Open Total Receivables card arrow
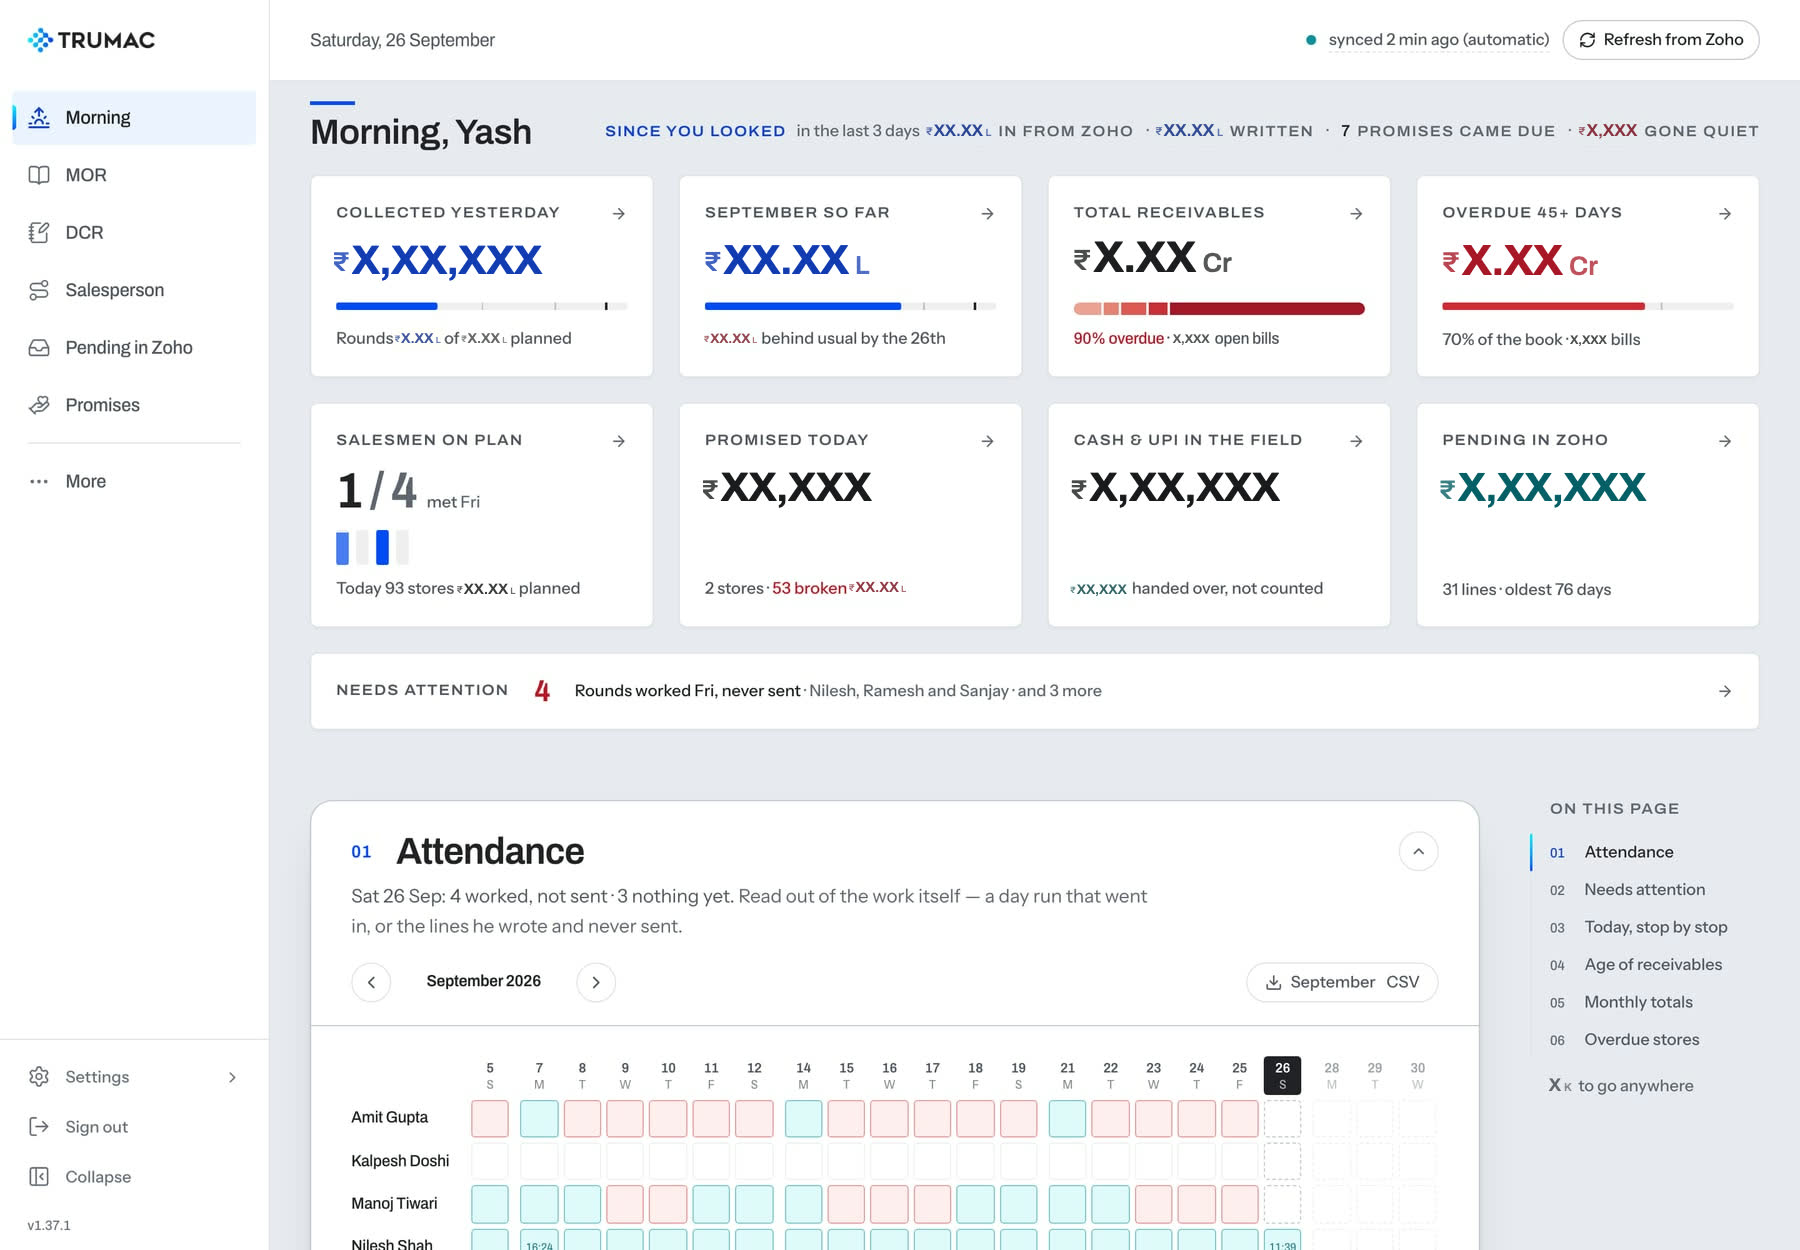 click(x=1356, y=213)
